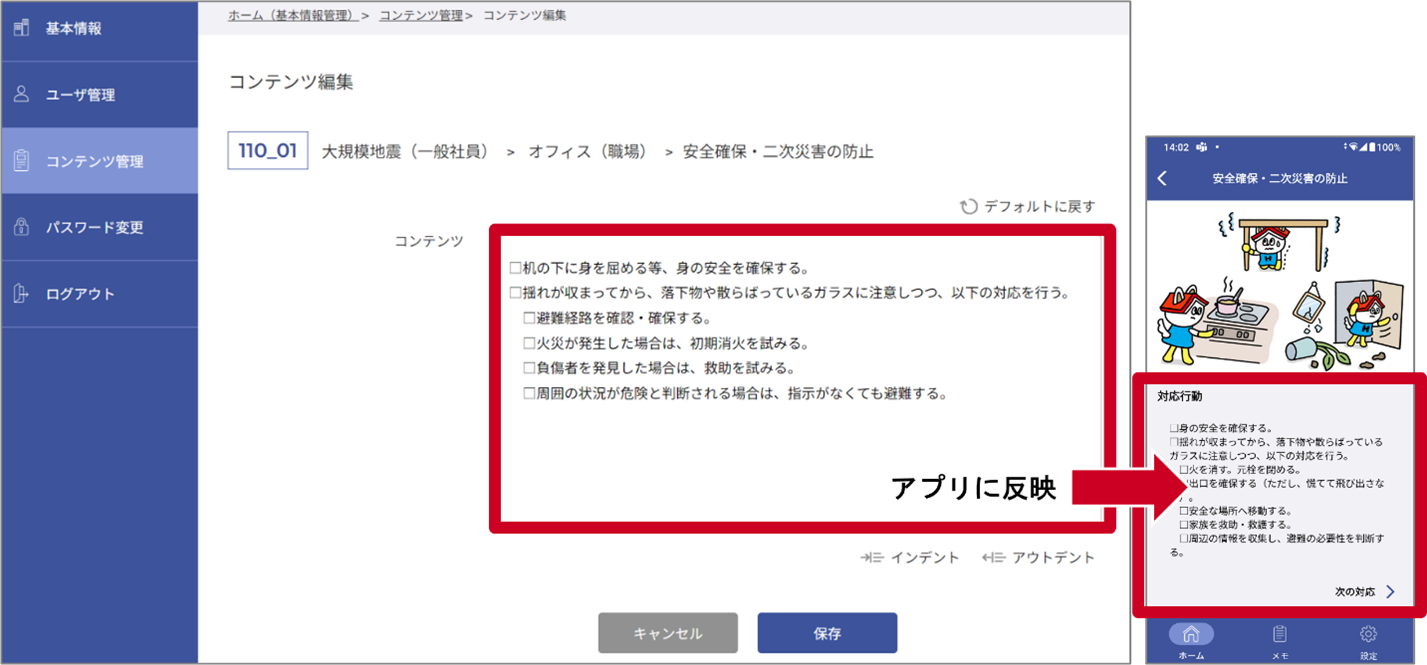Click the 基本情報 sidebar icon

(x=22, y=28)
